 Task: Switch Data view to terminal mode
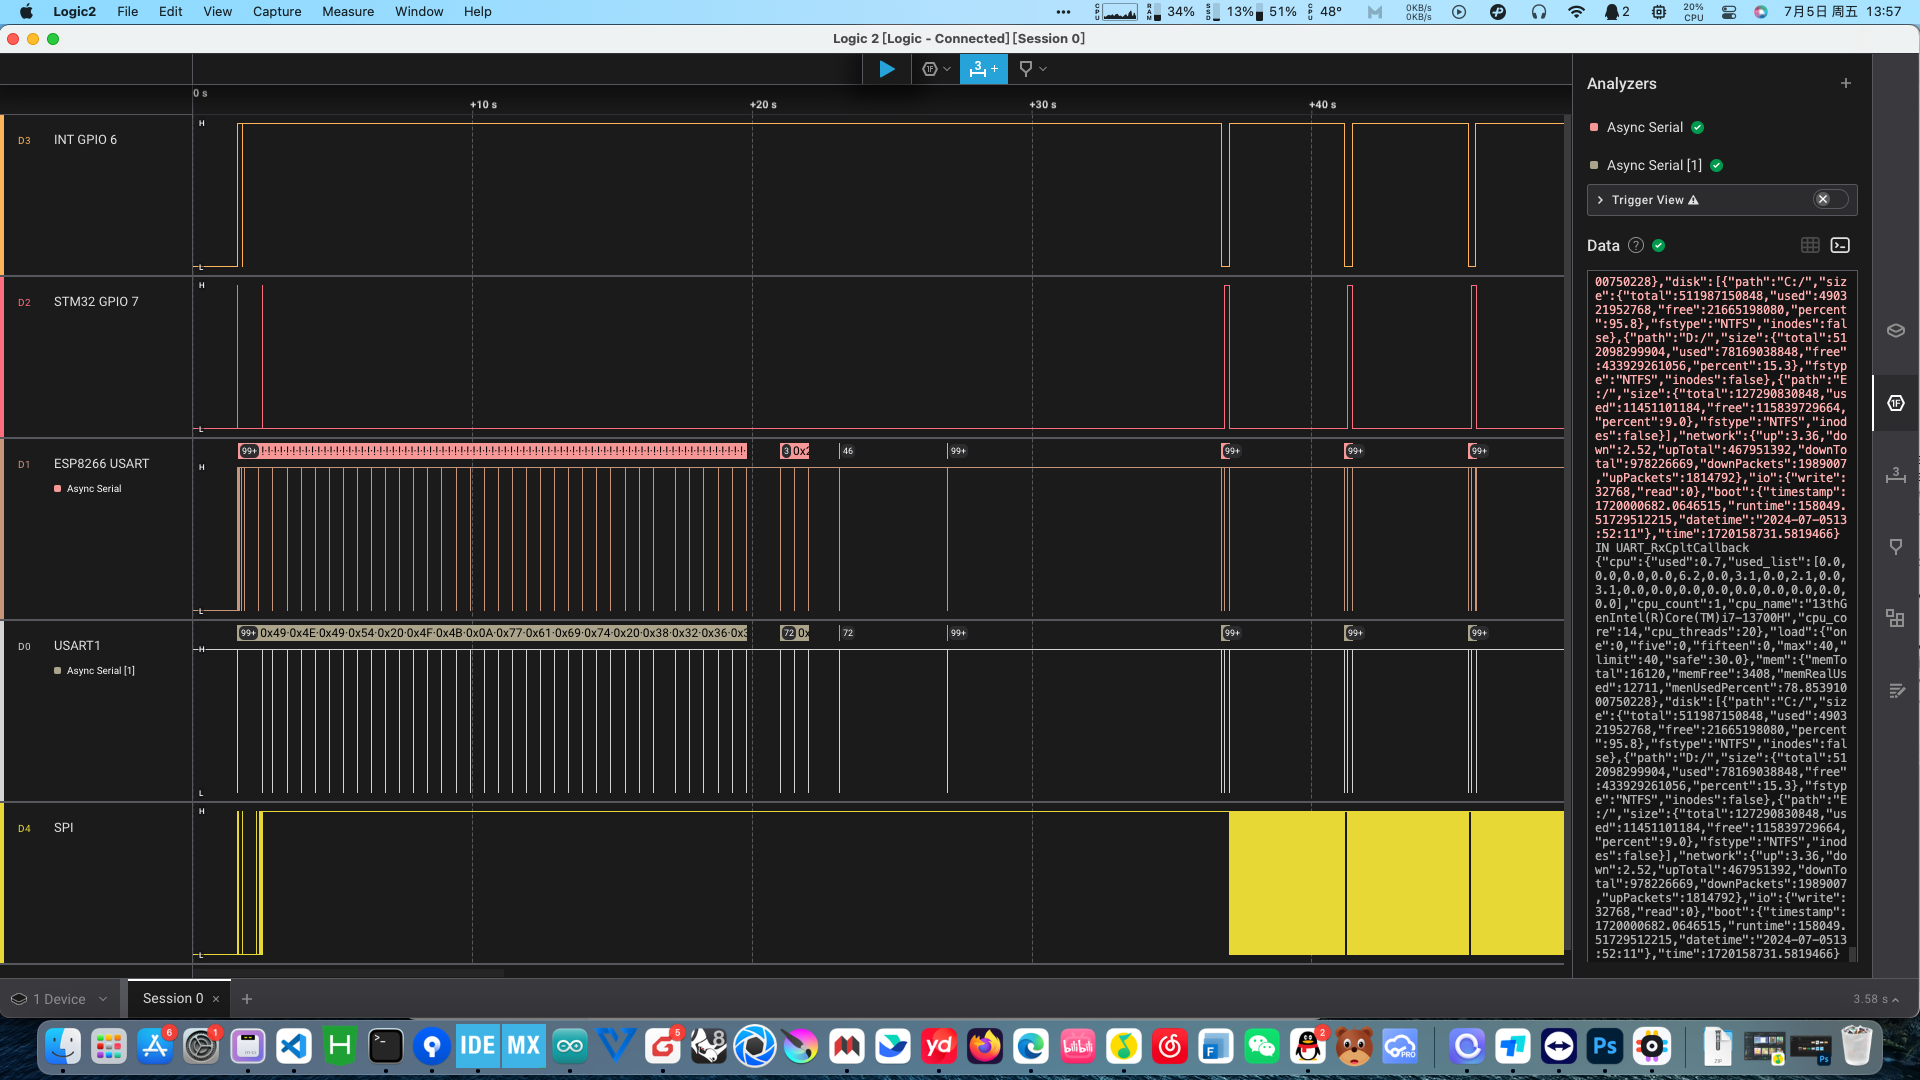coord(1840,245)
